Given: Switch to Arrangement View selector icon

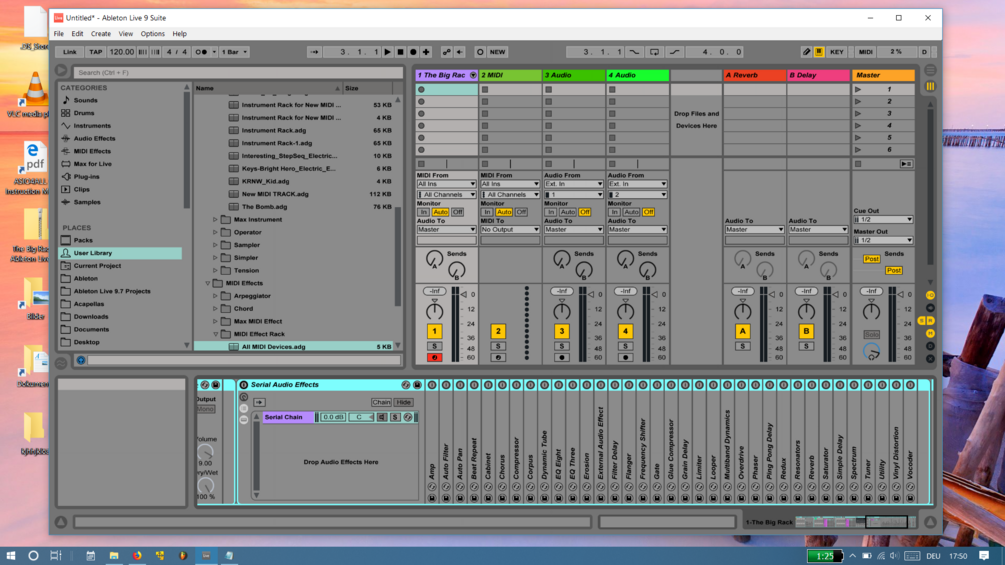Looking at the screenshot, I should [x=930, y=70].
